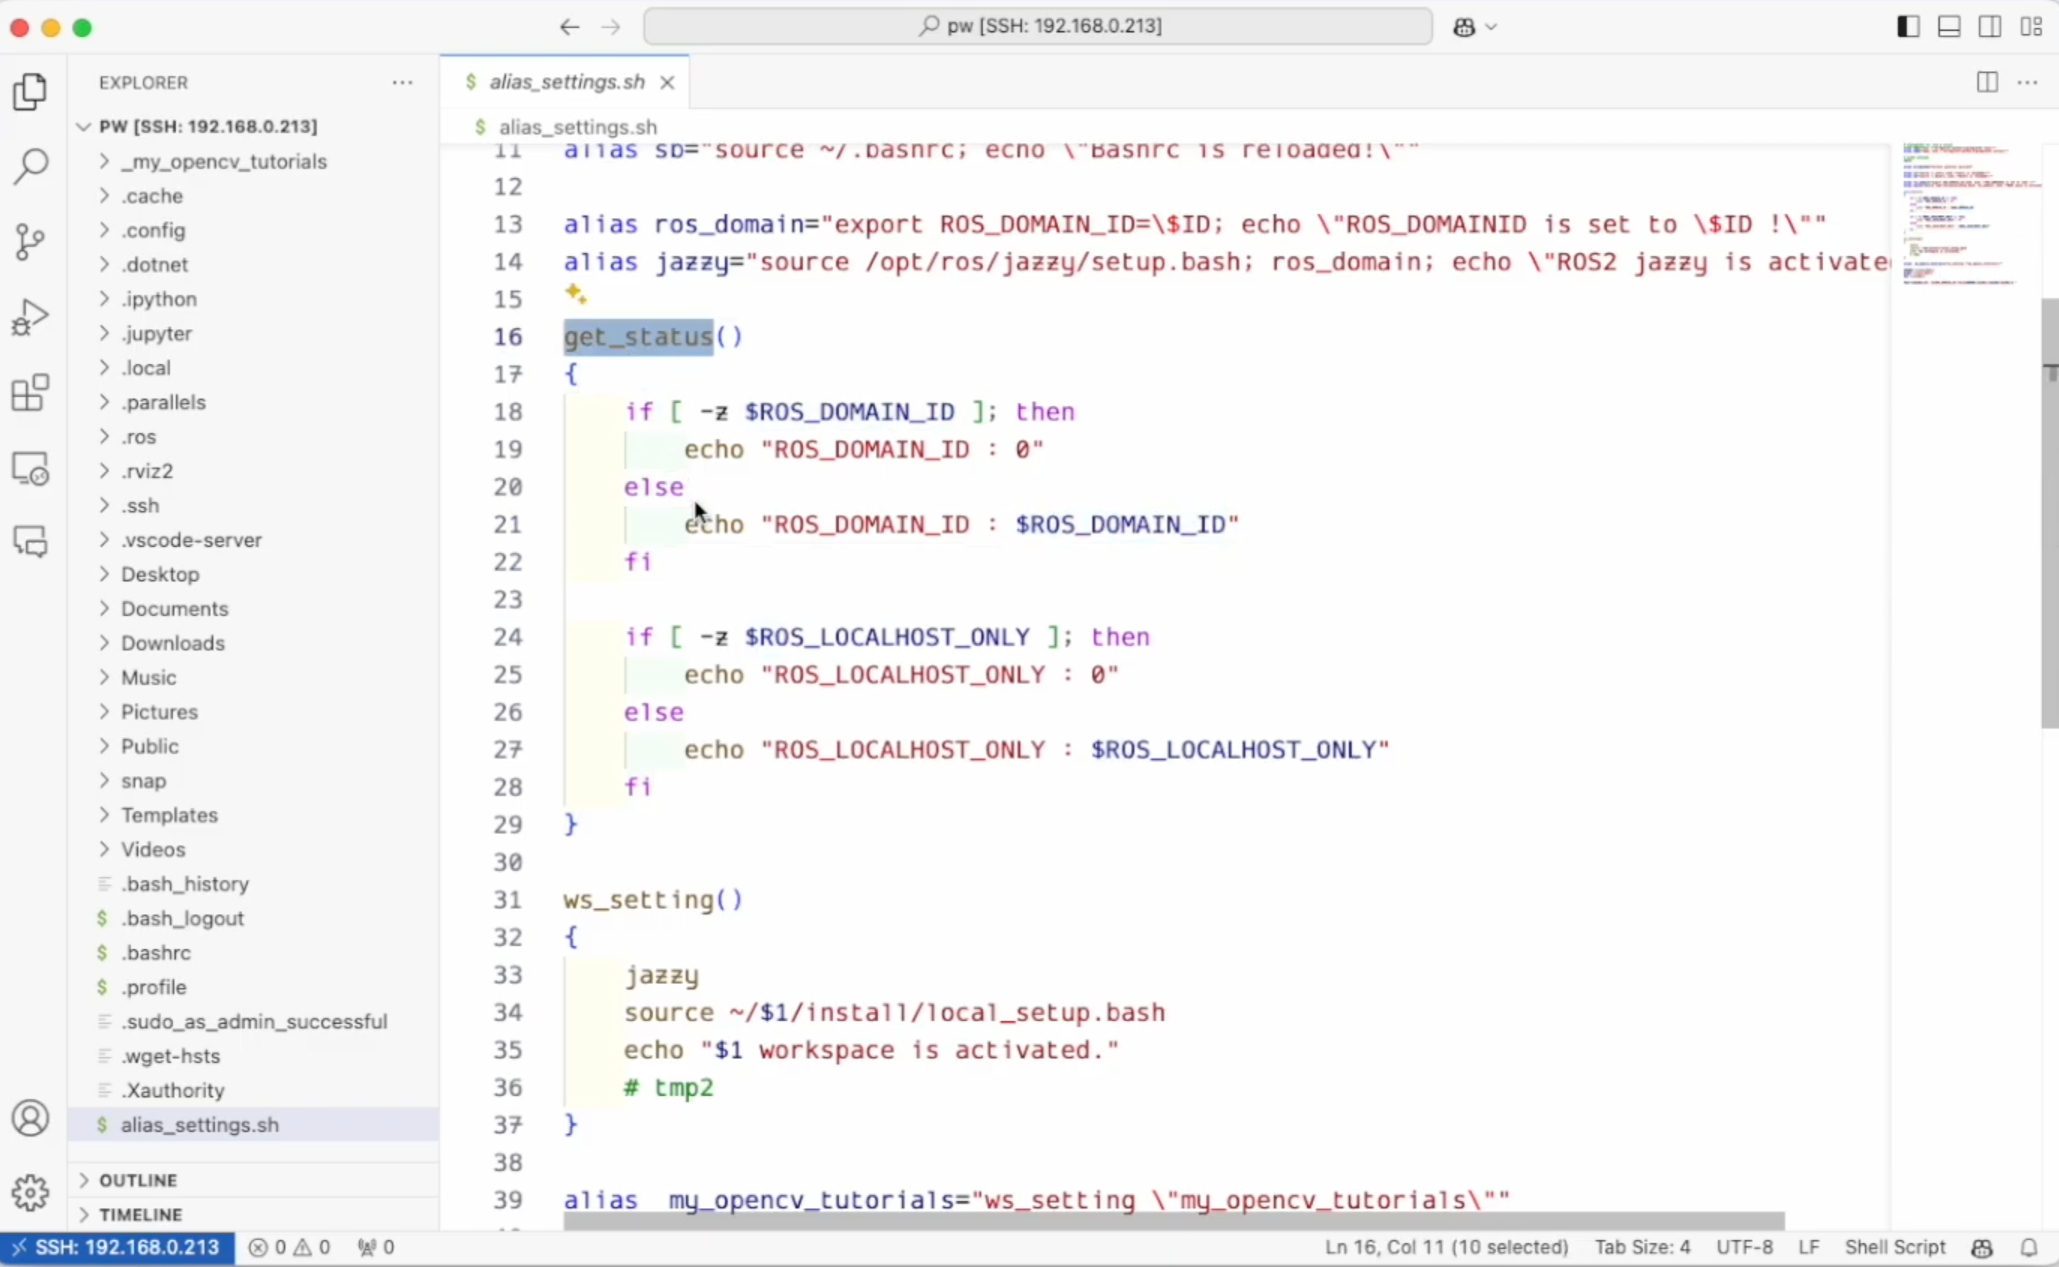The image size is (2059, 1267).
Task: Open the Search view in activity bar
Action: 30,166
